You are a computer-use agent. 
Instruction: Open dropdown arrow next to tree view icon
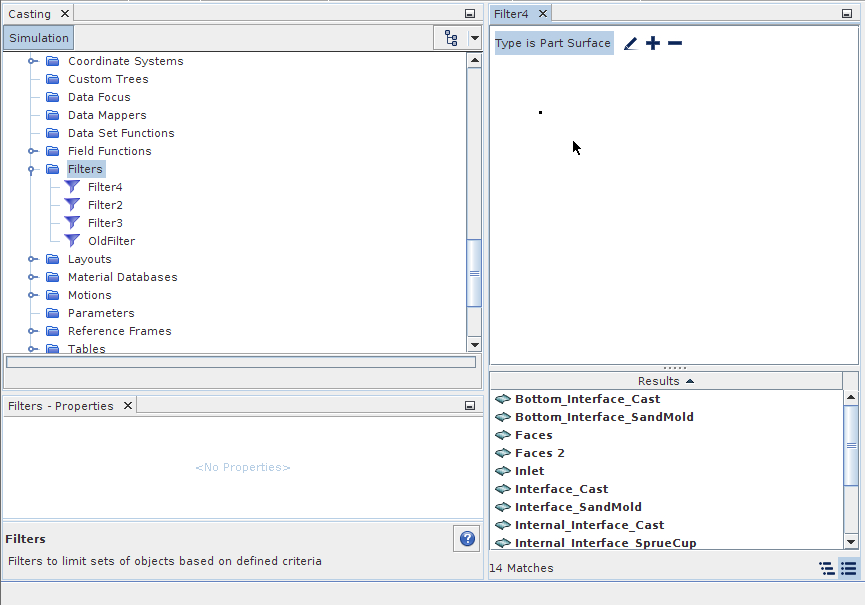[x=474, y=38]
